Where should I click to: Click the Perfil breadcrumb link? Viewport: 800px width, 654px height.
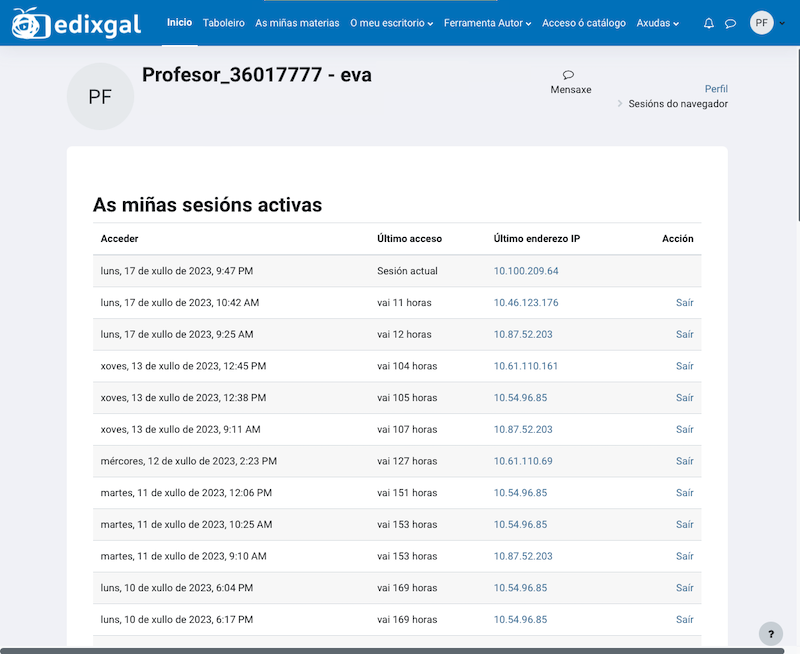coord(716,89)
